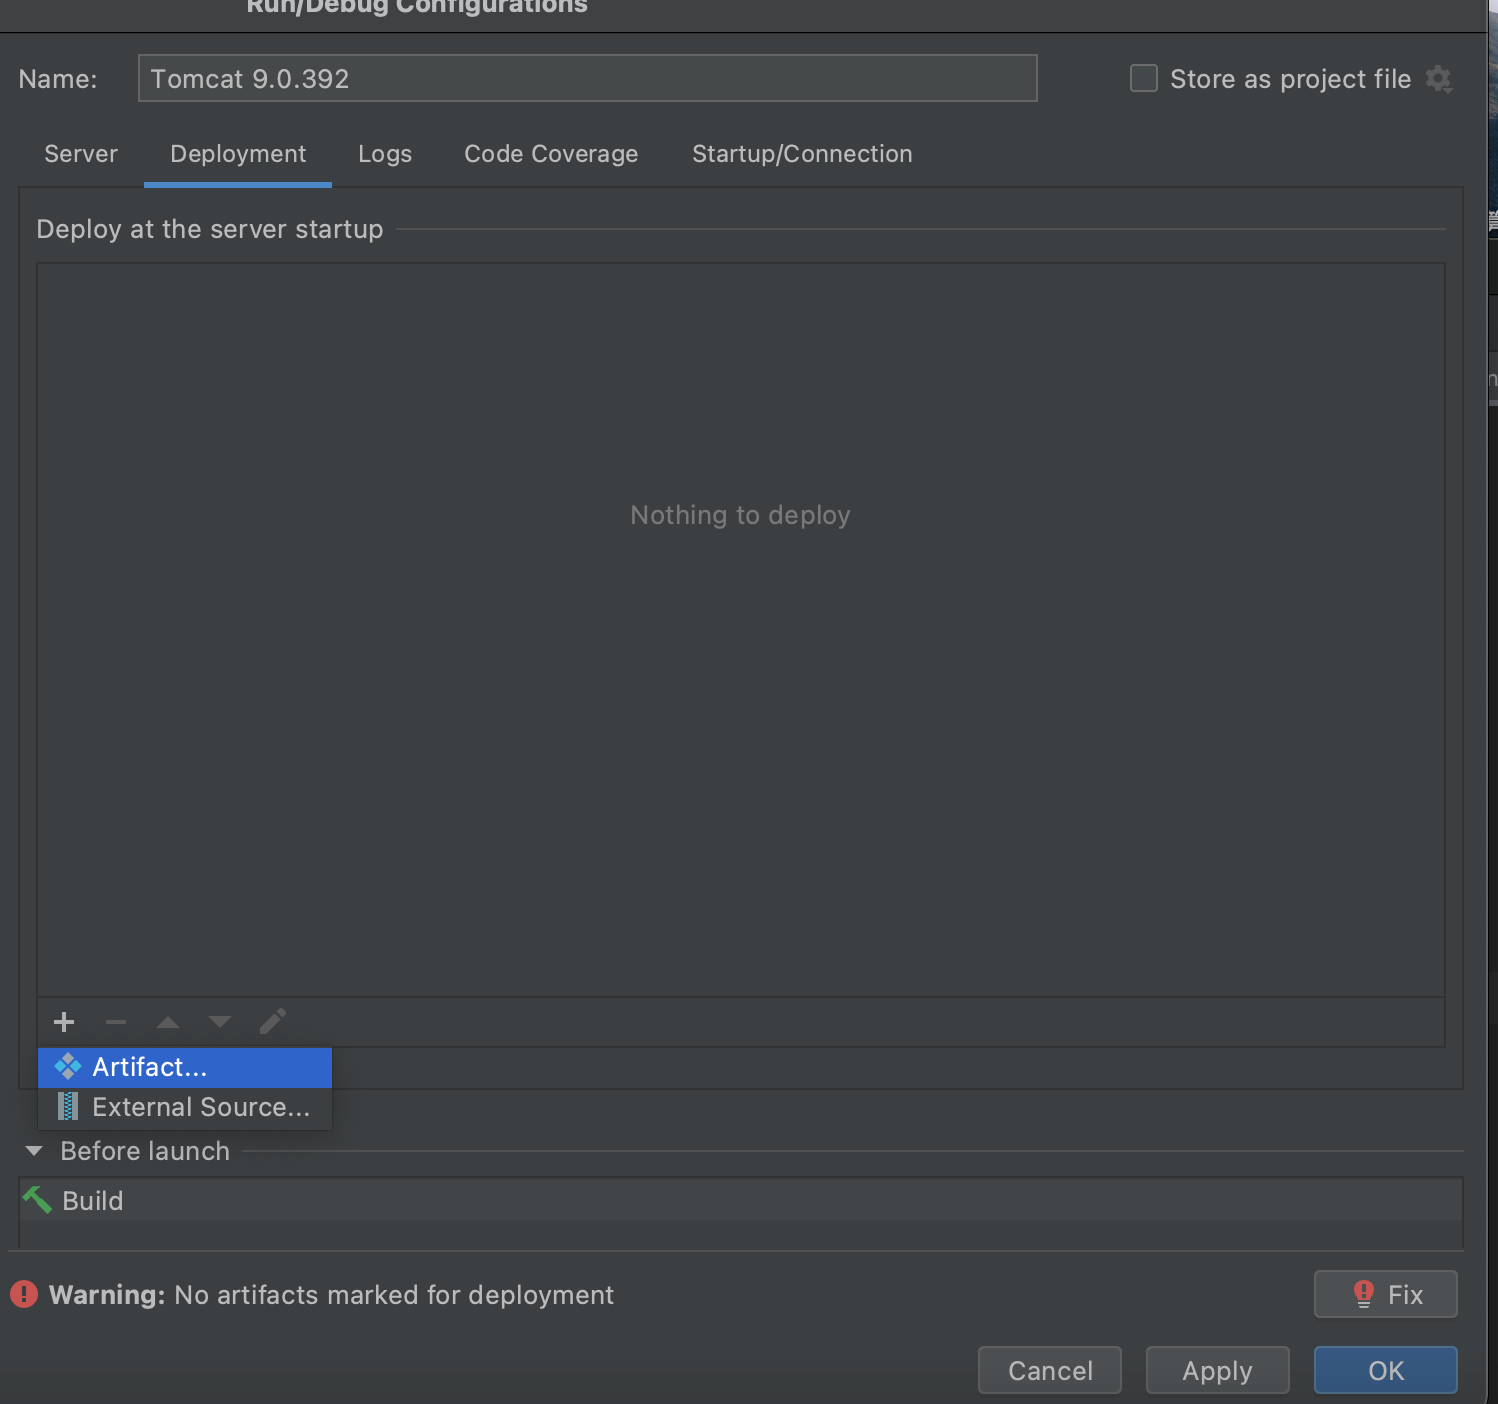The height and width of the screenshot is (1404, 1498).
Task: Click the pencil edit icon
Action: [273, 1021]
